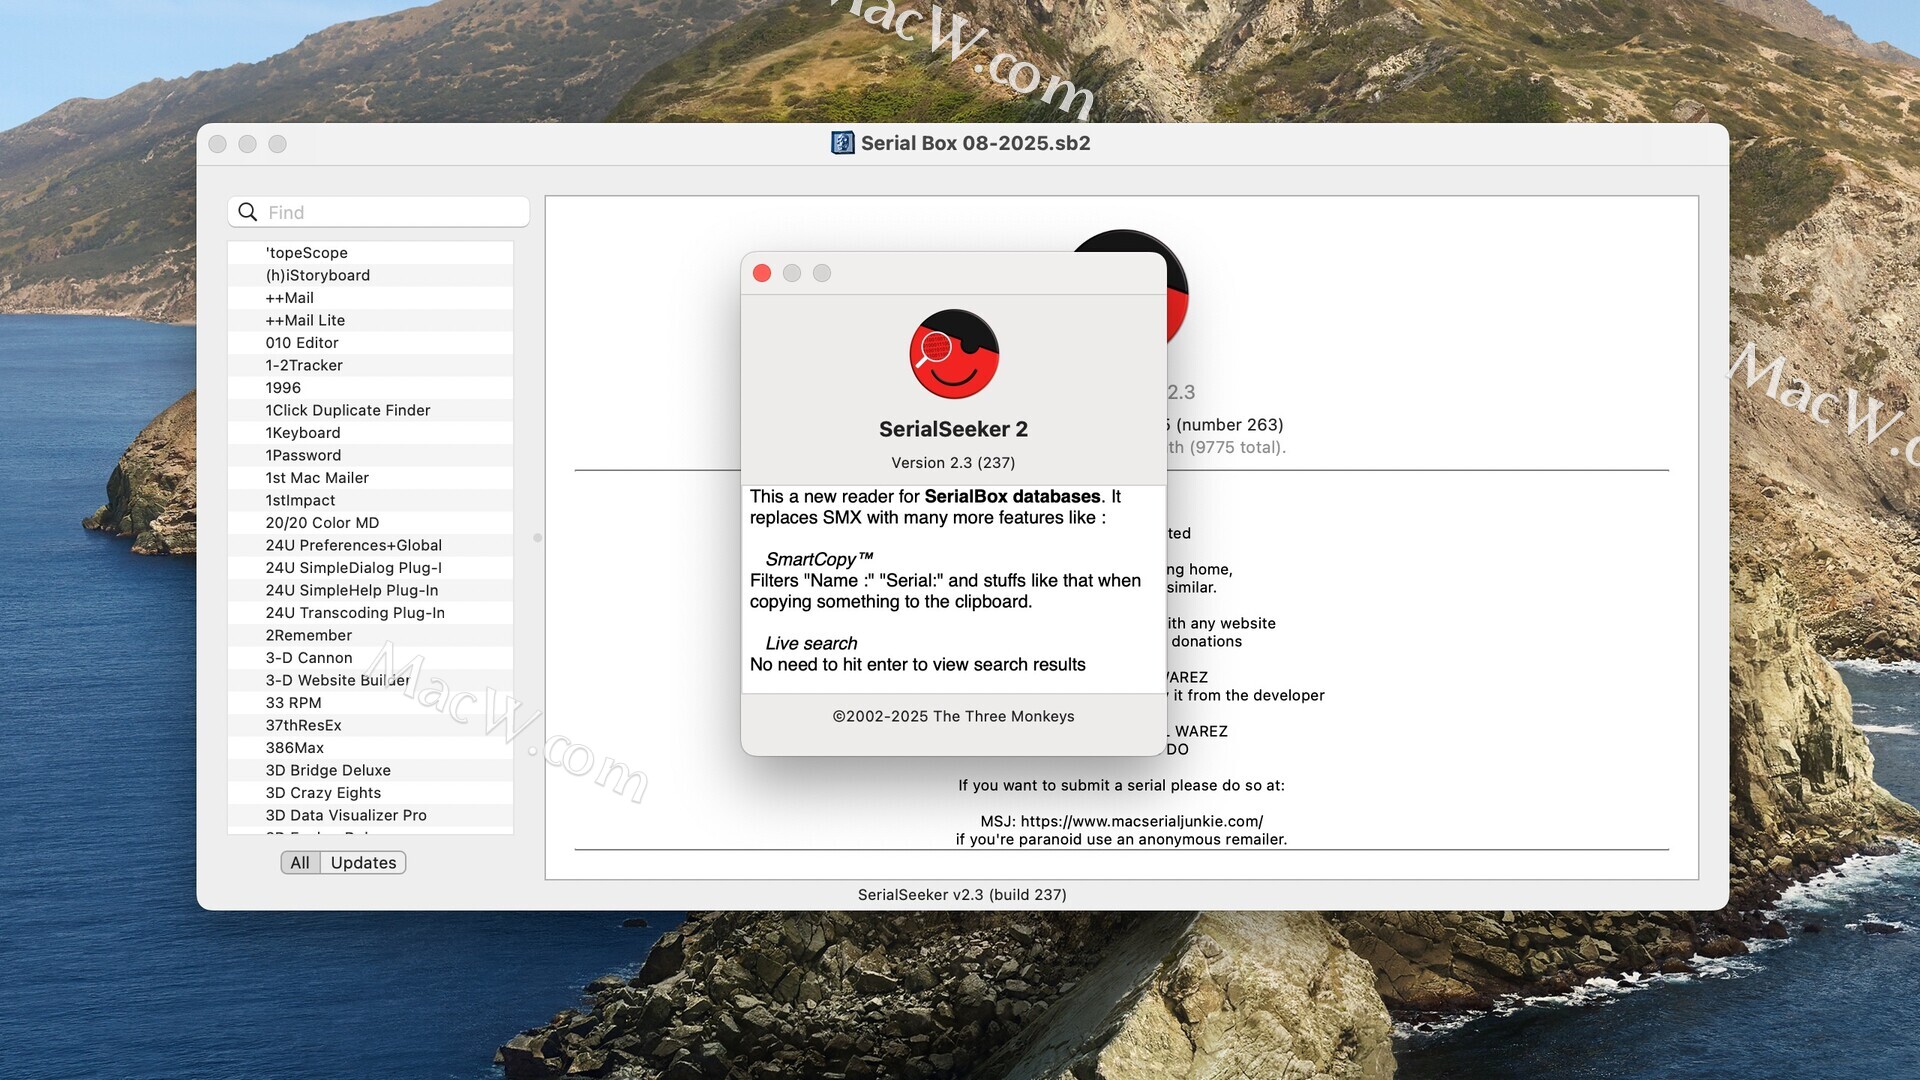Click the SerialSeeker v2.3 (build 237) status text
Screen dimensions: 1920x1080
(x=962, y=895)
